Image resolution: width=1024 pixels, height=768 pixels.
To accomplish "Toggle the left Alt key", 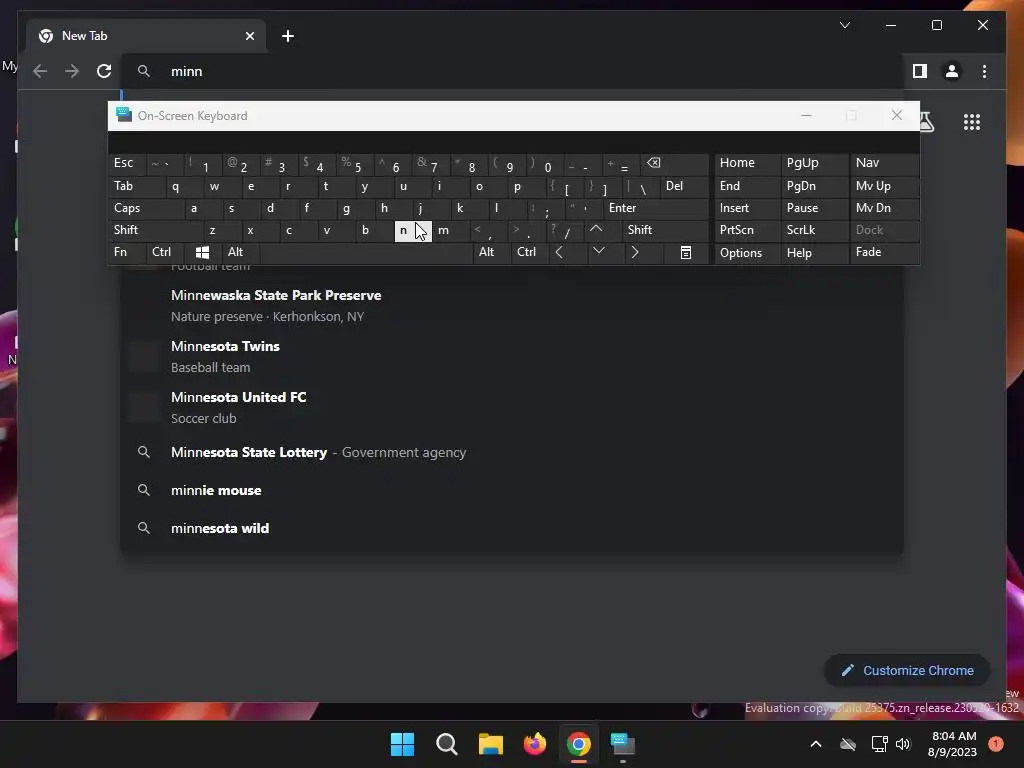I will pyautogui.click(x=240, y=252).
